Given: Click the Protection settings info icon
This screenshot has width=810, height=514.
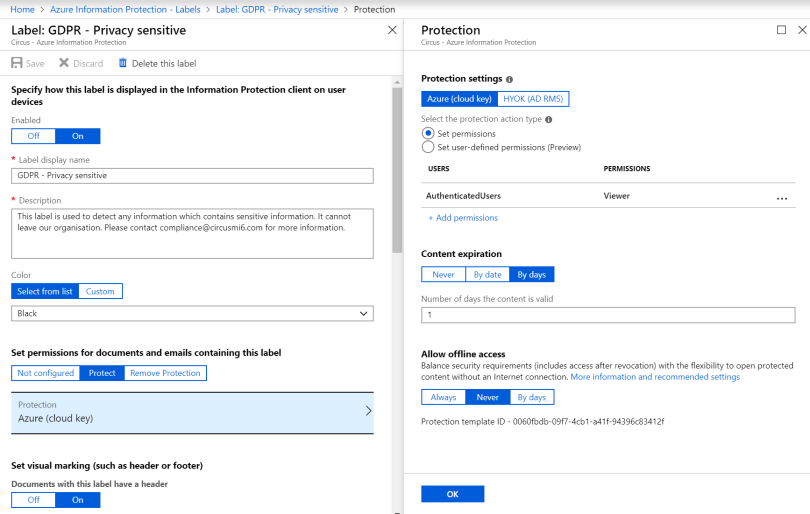Looking at the screenshot, I should tap(510, 79).
